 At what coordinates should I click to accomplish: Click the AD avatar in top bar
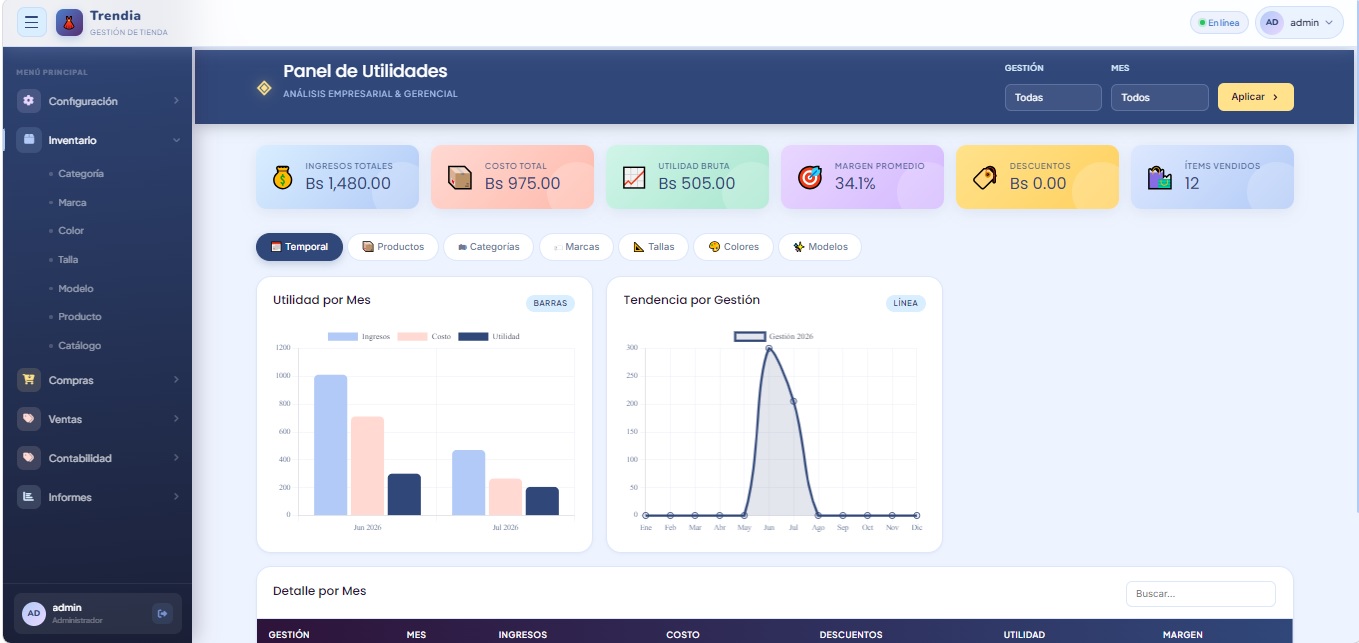(x=1272, y=22)
